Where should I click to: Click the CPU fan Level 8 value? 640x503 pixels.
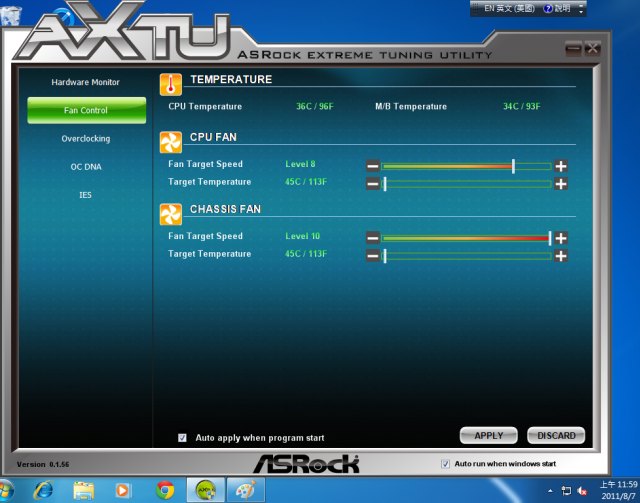click(x=300, y=164)
